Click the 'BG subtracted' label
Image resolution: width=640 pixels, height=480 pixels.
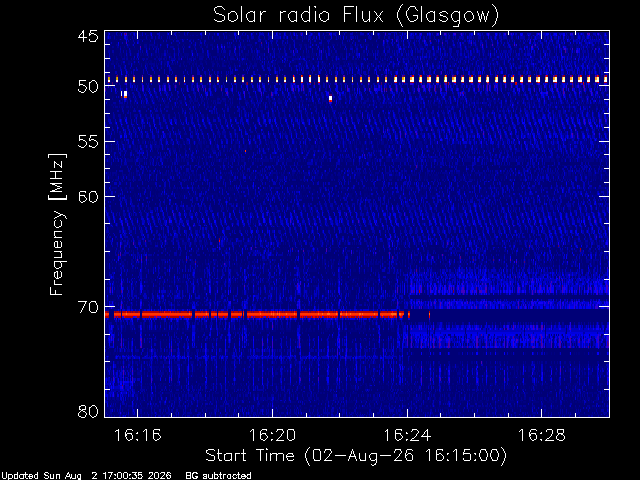coord(218,476)
